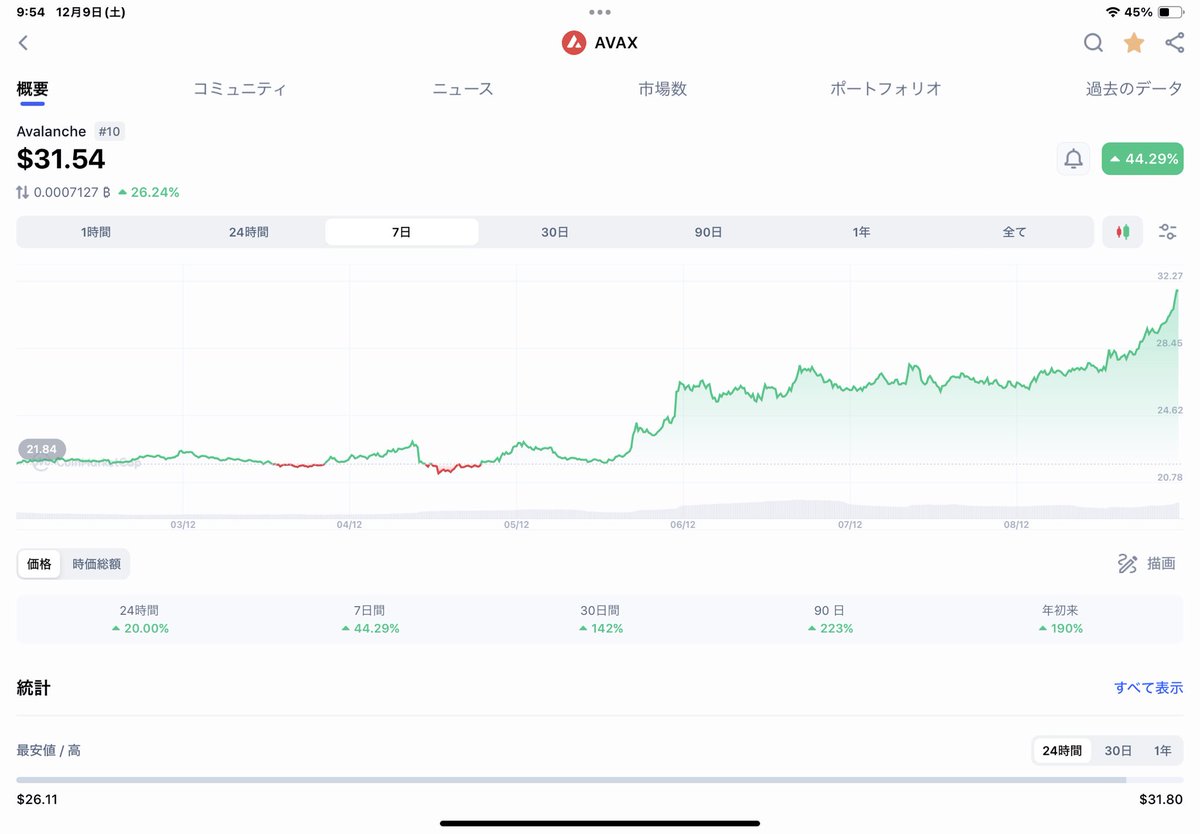Tap the green 44.29% change badge
The image size is (1200, 834).
[1142, 159]
